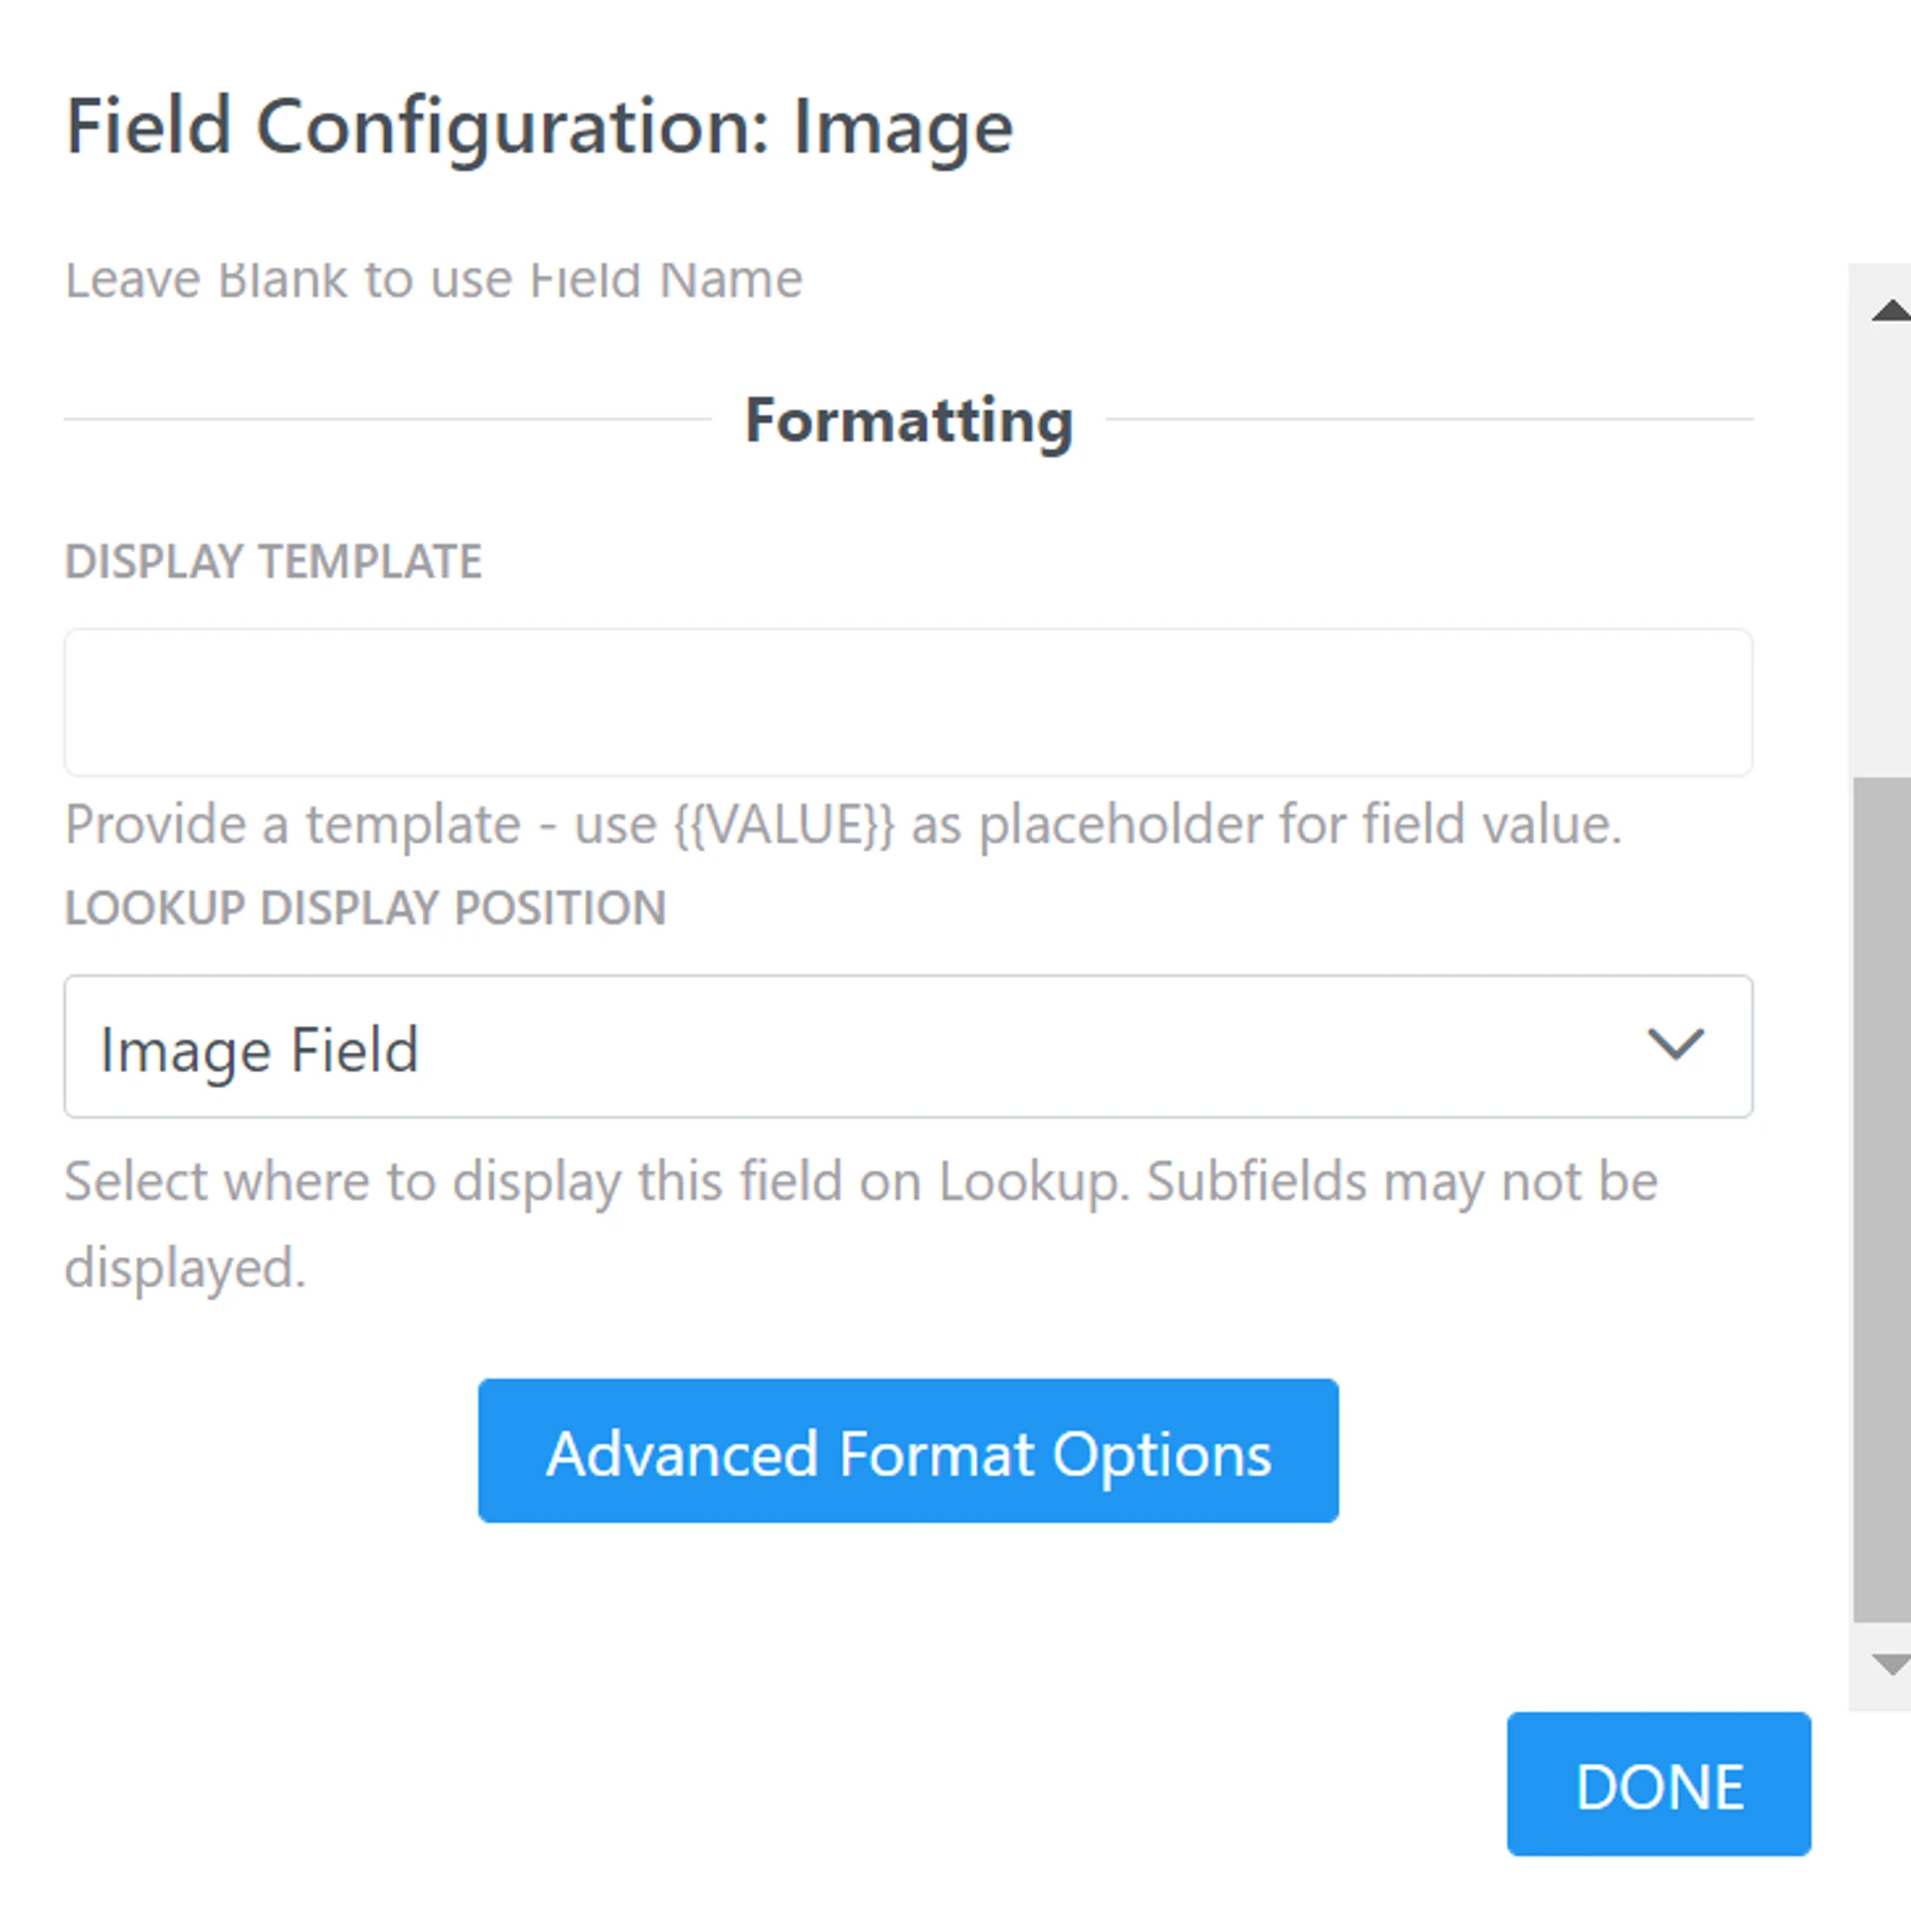
Task: Click the divider line left of Formatting
Action: pyautogui.click(x=386, y=420)
